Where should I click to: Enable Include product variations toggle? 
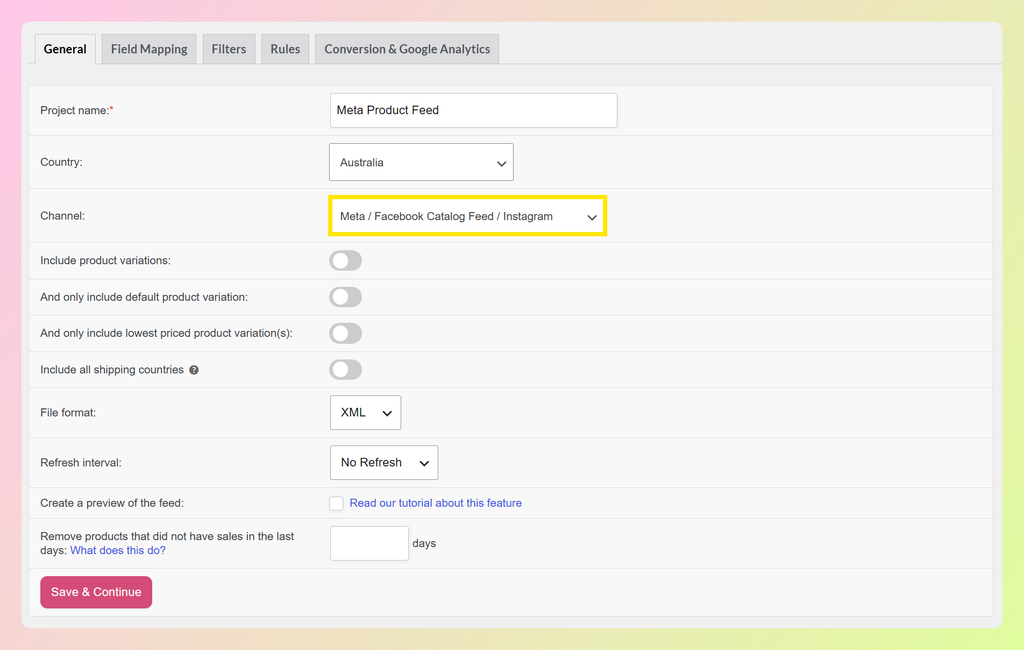pos(345,261)
